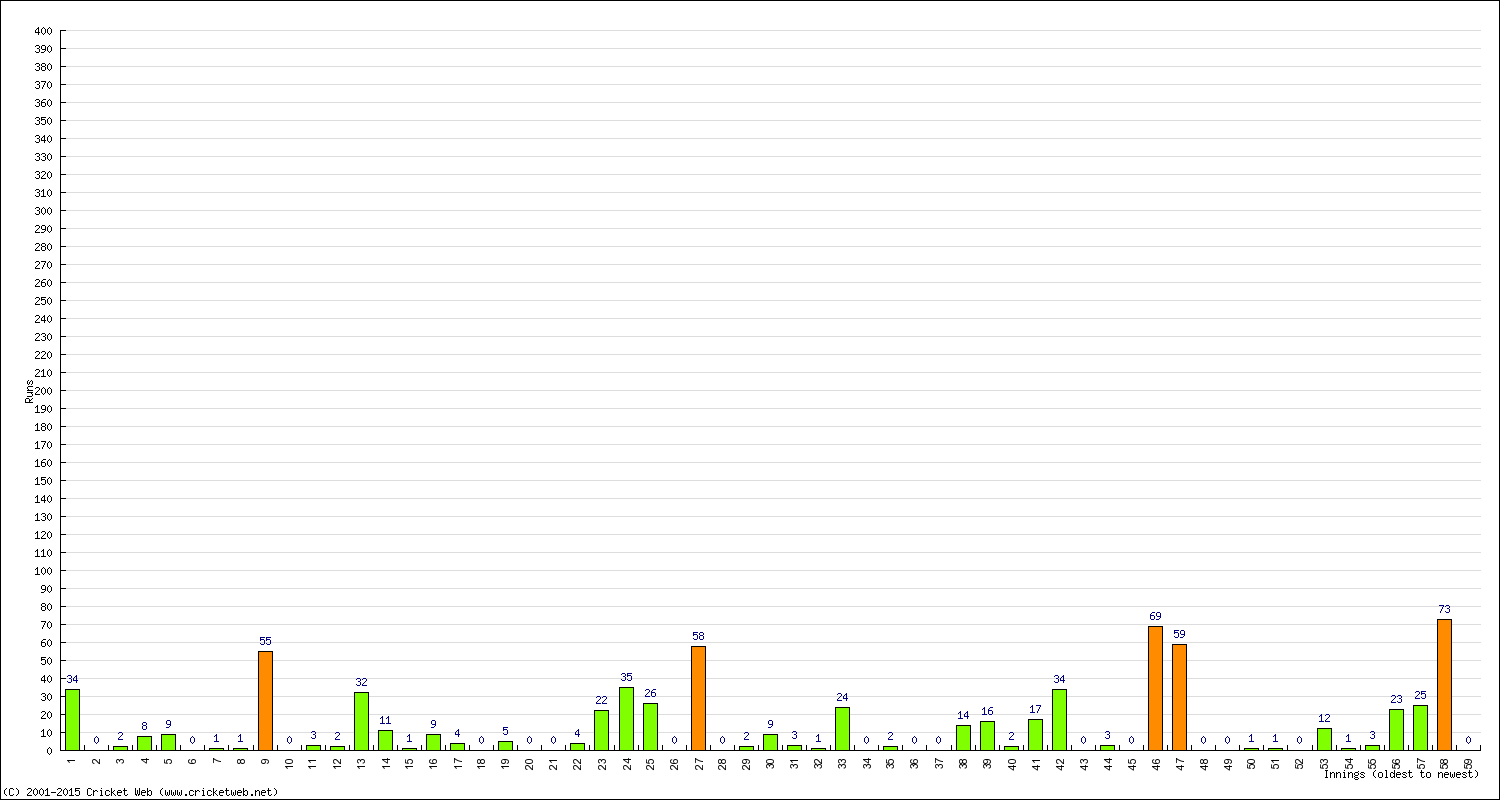Select the green bar labeled 17
The width and height of the screenshot is (1500, 800).
(1035, 734)
